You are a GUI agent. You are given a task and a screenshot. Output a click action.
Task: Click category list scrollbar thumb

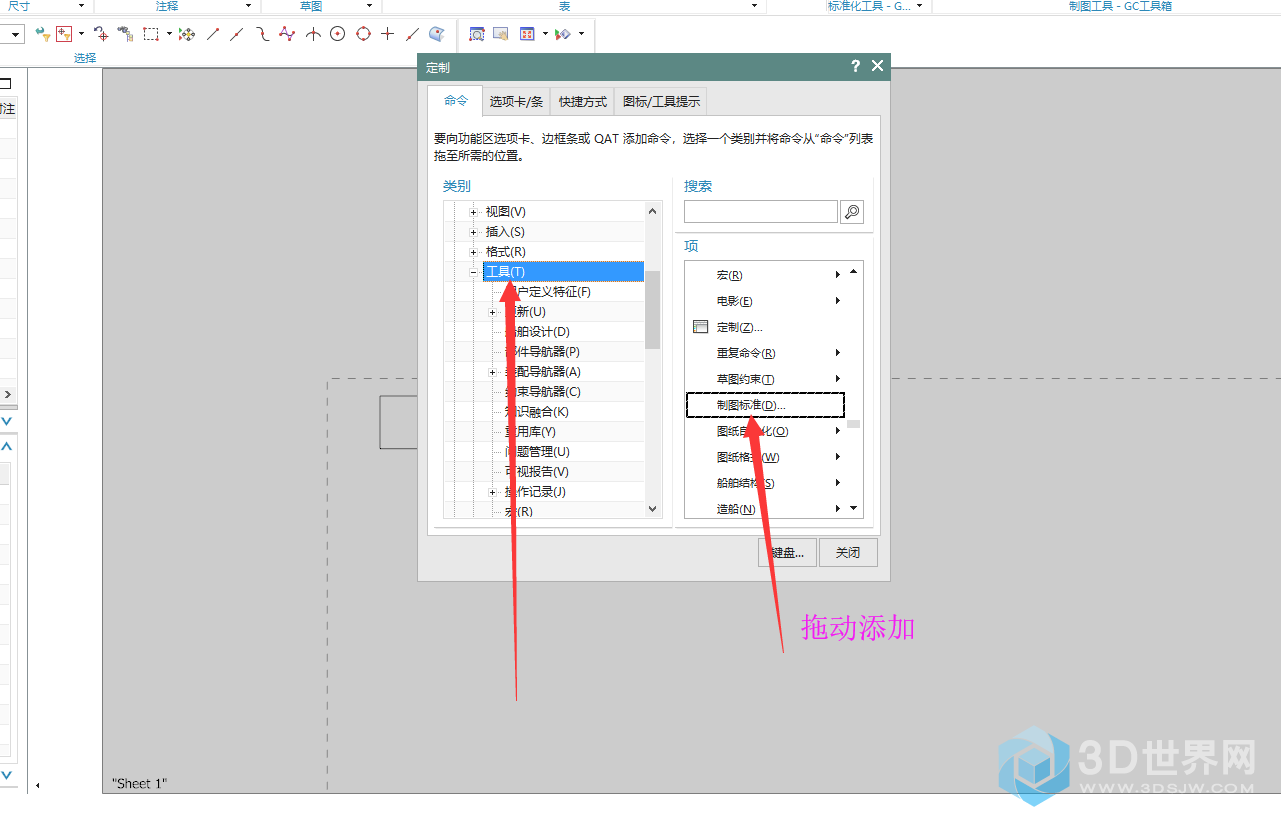[653, 310]
